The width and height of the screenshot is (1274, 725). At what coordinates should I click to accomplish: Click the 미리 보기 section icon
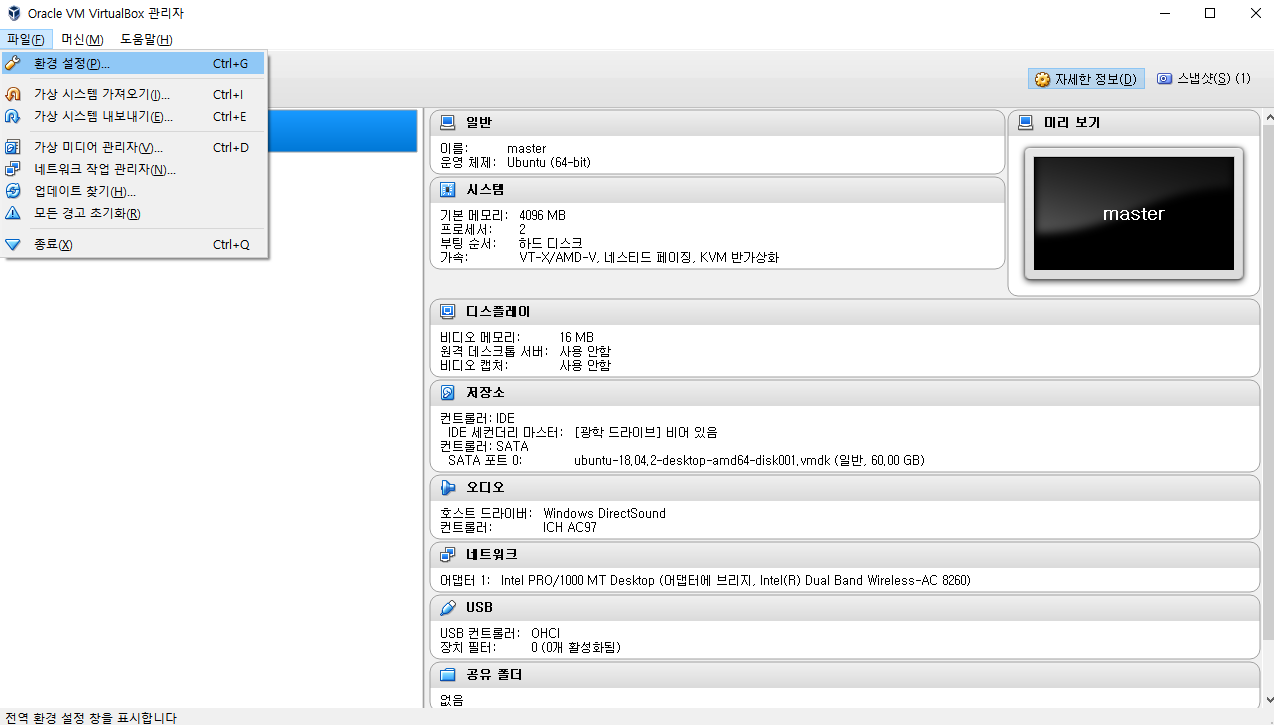point(1025,123)
